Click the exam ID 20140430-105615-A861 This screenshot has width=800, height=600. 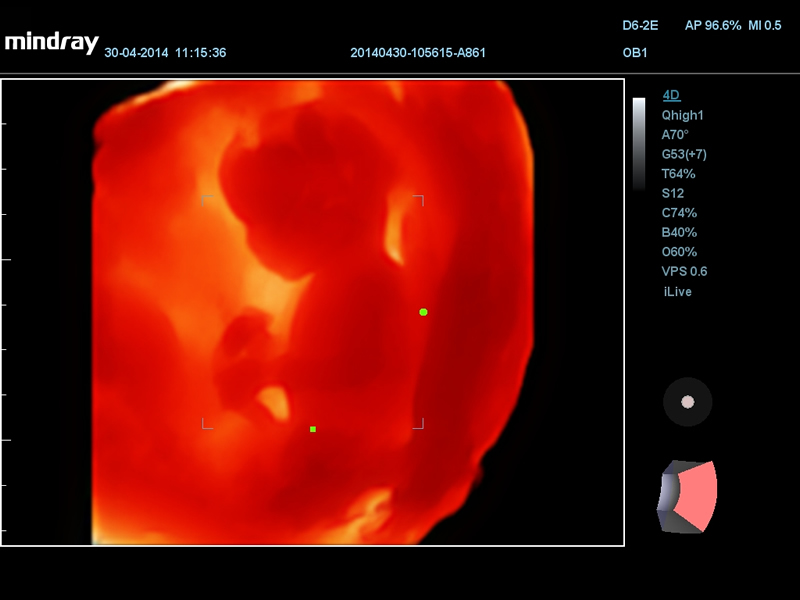pyautogui.click(x=418, y=52)
